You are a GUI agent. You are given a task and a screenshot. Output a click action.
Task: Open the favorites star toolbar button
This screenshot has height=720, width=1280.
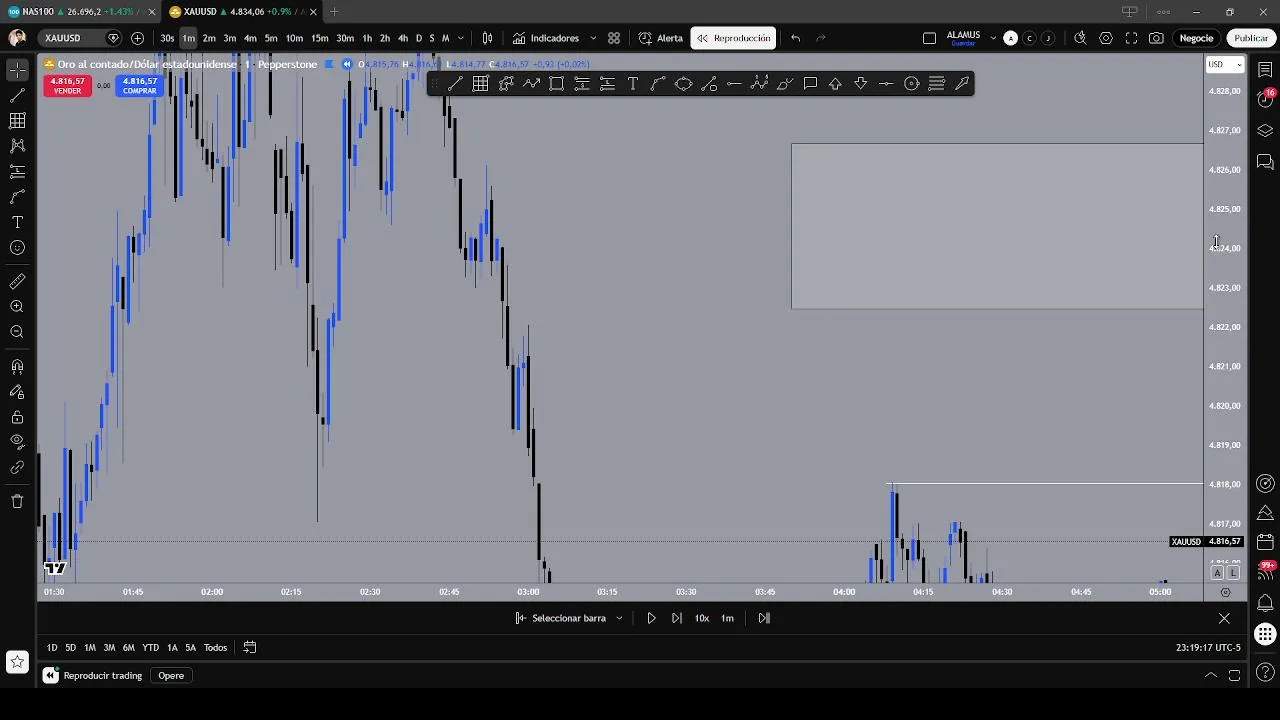coord(17,661)
